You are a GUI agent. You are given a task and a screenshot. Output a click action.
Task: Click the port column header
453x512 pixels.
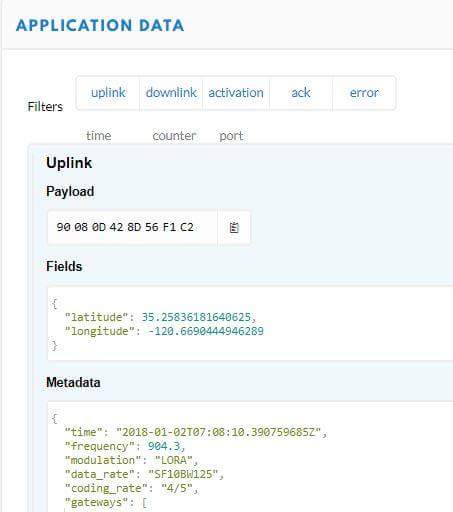(231, 136)
